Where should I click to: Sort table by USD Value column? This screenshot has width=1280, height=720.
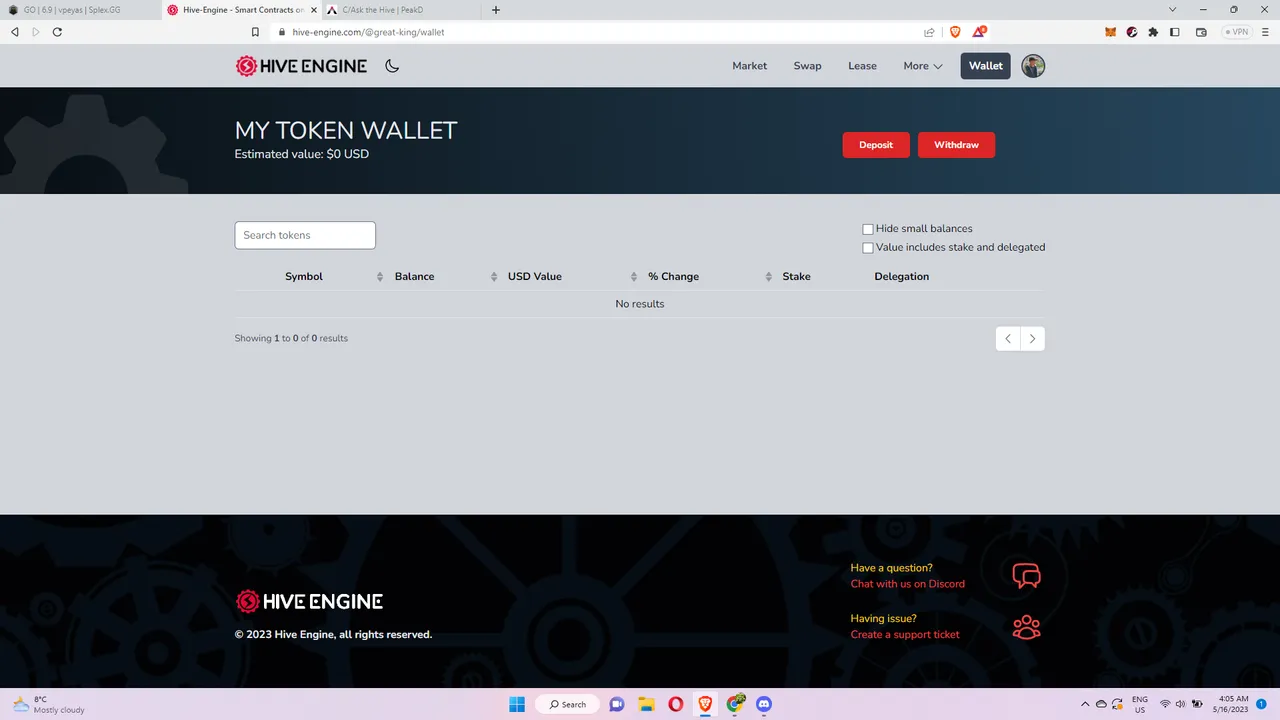(x=535, y=276)
